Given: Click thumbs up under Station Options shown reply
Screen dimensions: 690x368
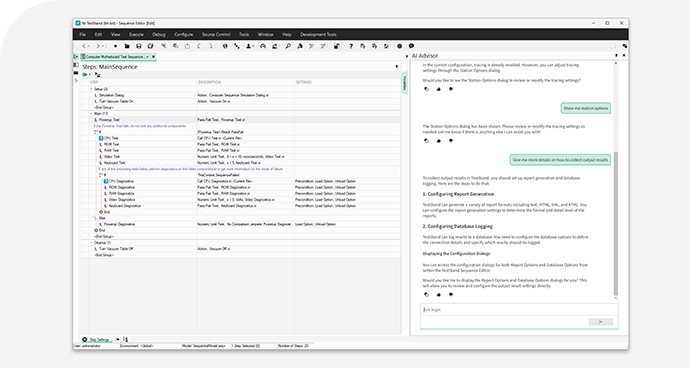Looking at the screenshot, I should (x=438, y=141).
